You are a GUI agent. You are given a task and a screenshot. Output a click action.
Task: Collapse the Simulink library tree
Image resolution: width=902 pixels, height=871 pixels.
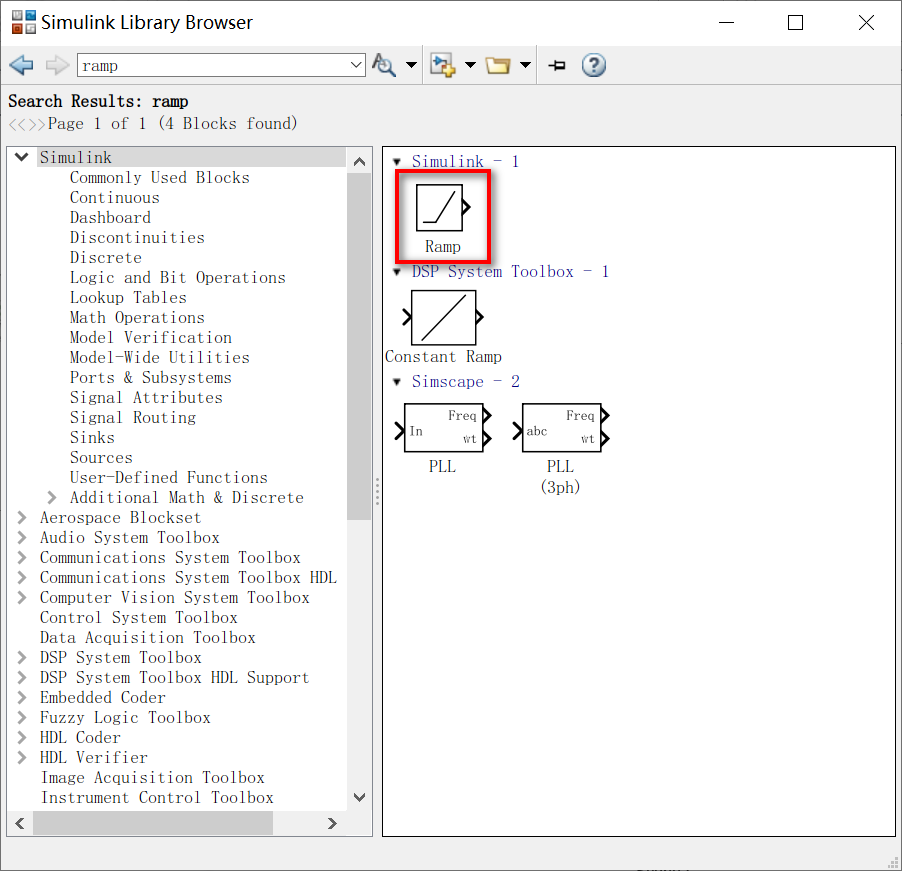(21, 157)
